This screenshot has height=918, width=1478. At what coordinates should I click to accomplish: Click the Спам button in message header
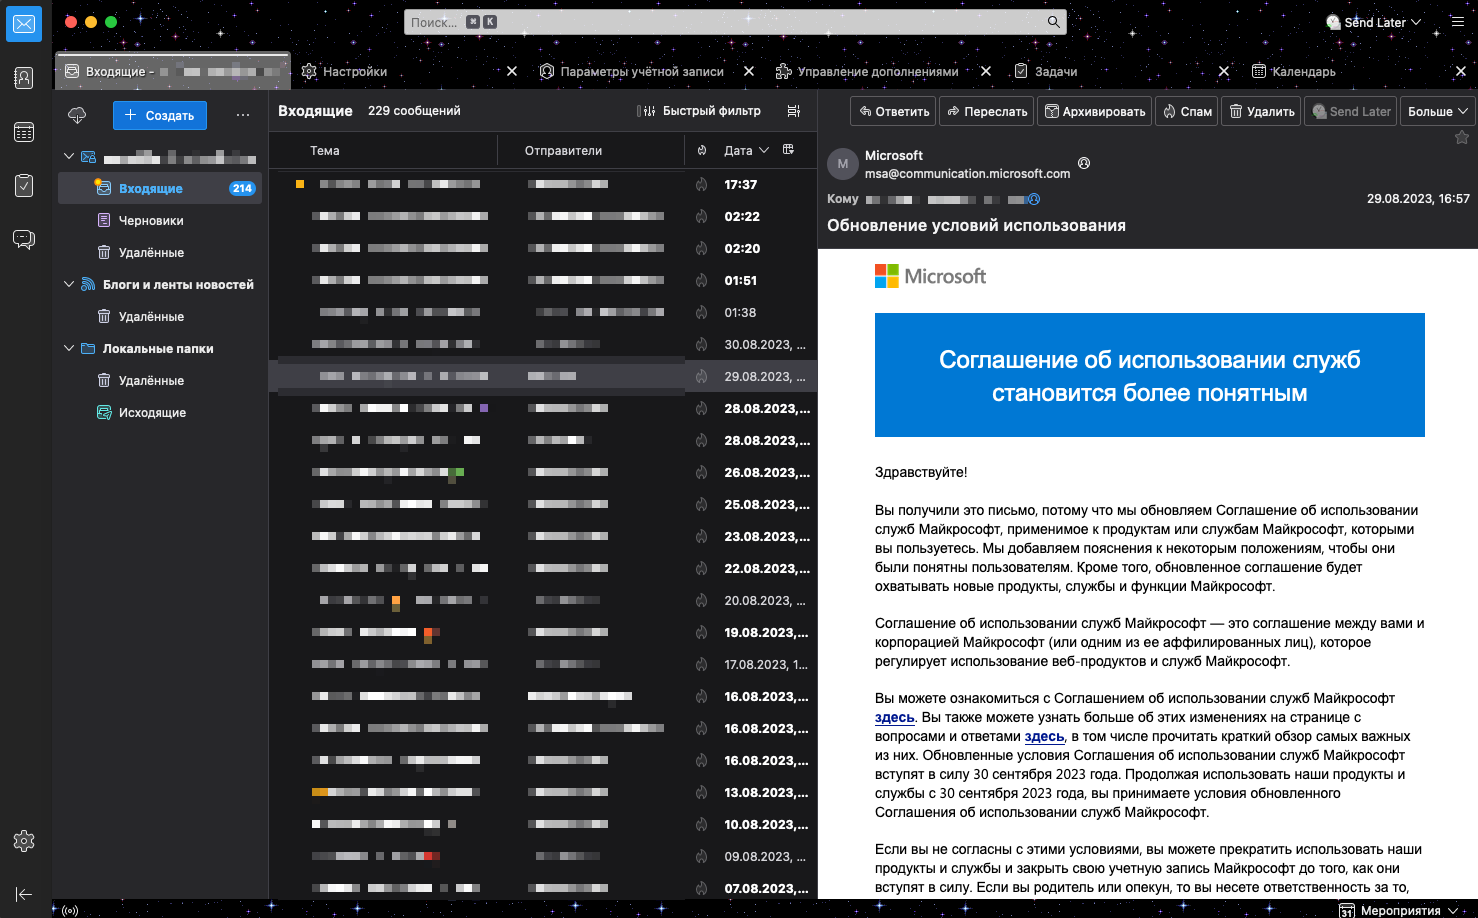(x=1187, y=111)
